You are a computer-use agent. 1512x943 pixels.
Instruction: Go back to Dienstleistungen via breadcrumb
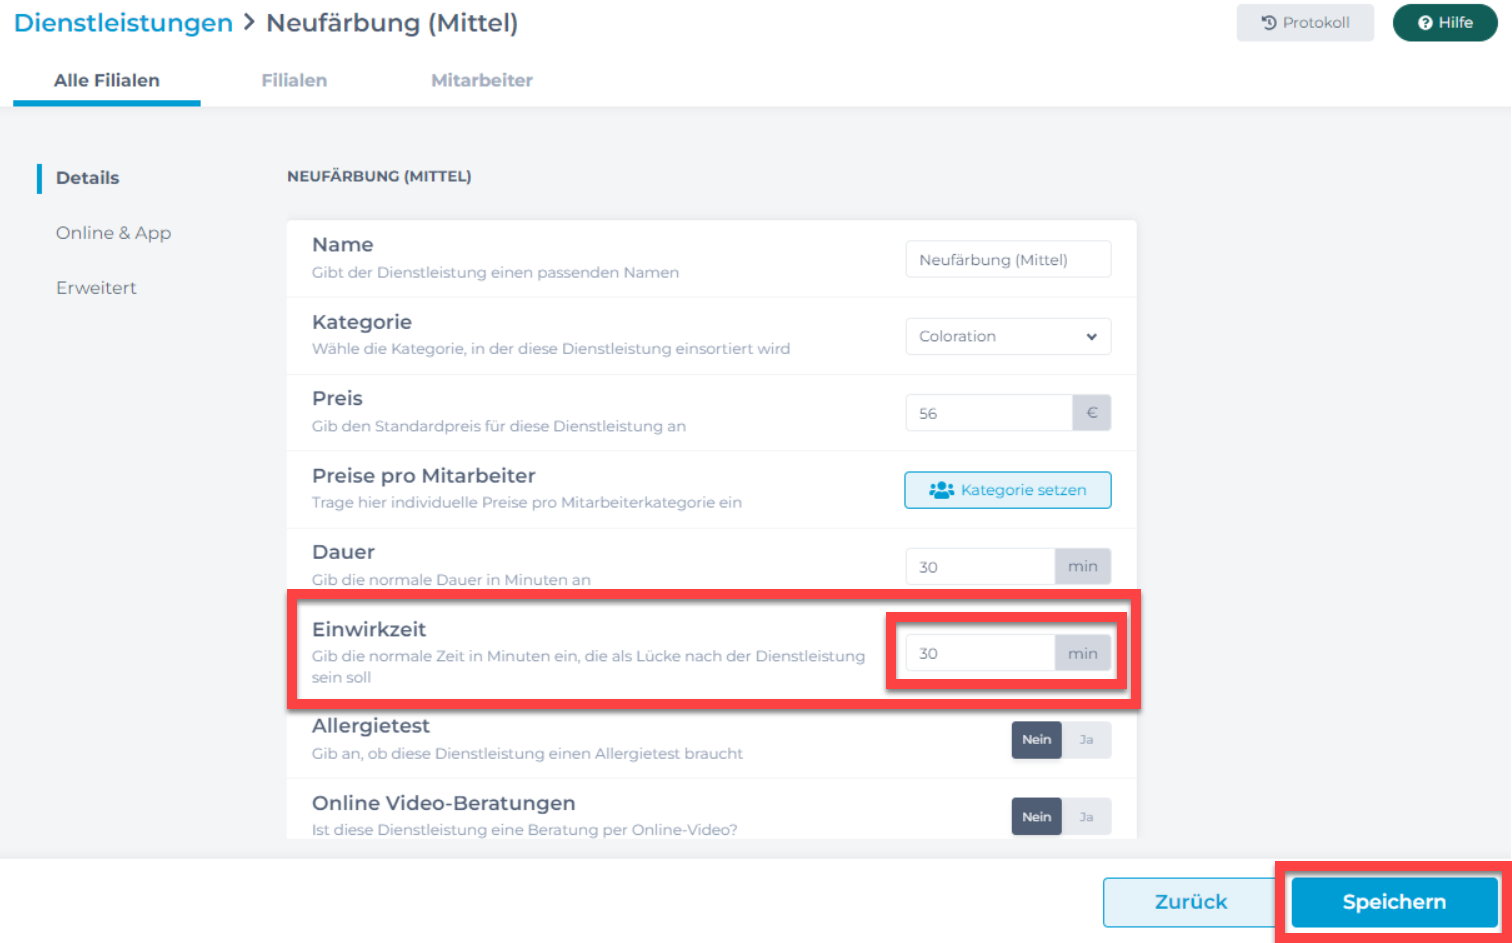pos(123,23)
